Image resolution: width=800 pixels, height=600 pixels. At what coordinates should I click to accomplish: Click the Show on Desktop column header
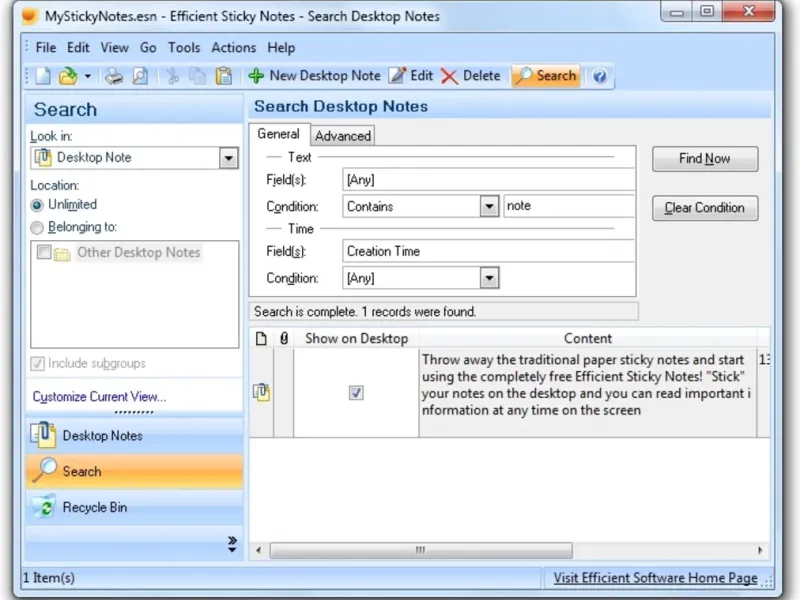point(357,338)
